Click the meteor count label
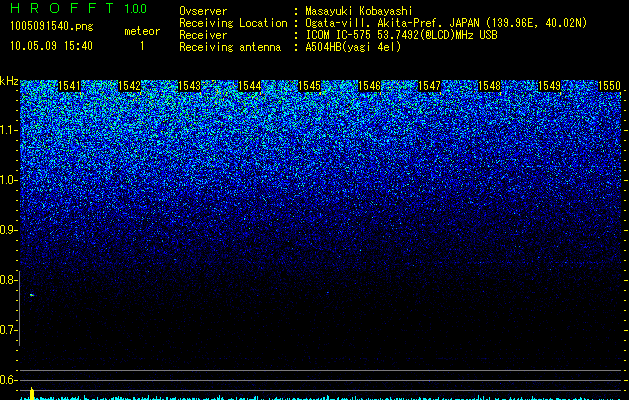This screenshot has width=629, height=400. pos(142,31)
